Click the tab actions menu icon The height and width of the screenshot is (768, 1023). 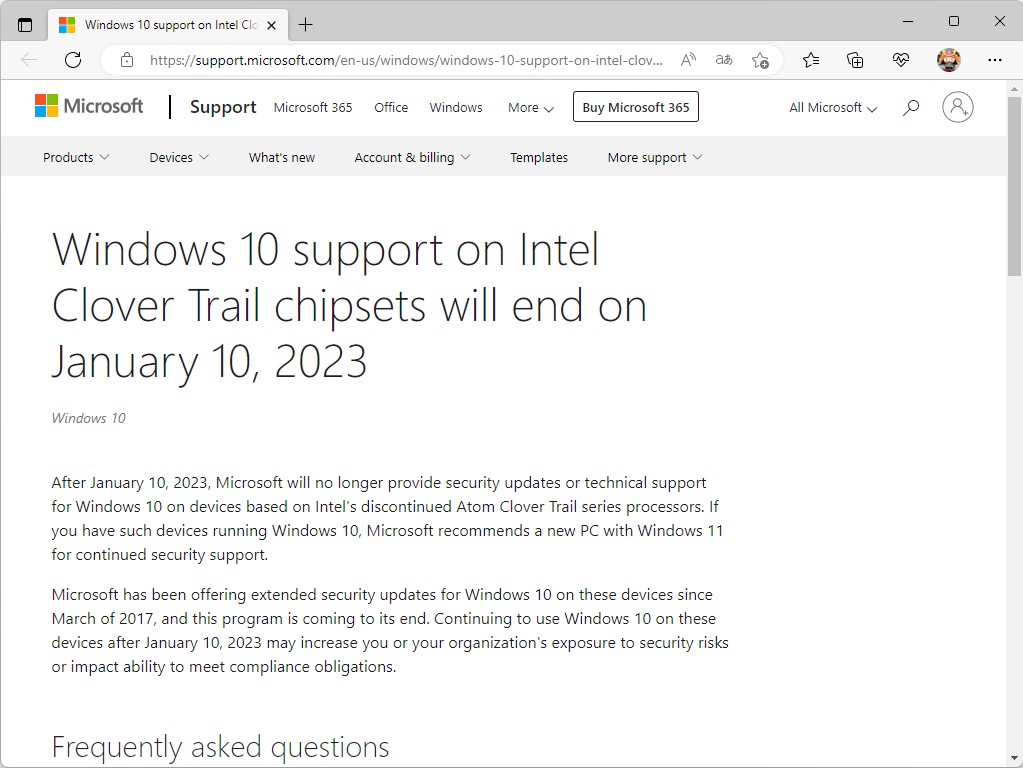tap(22, 22)
